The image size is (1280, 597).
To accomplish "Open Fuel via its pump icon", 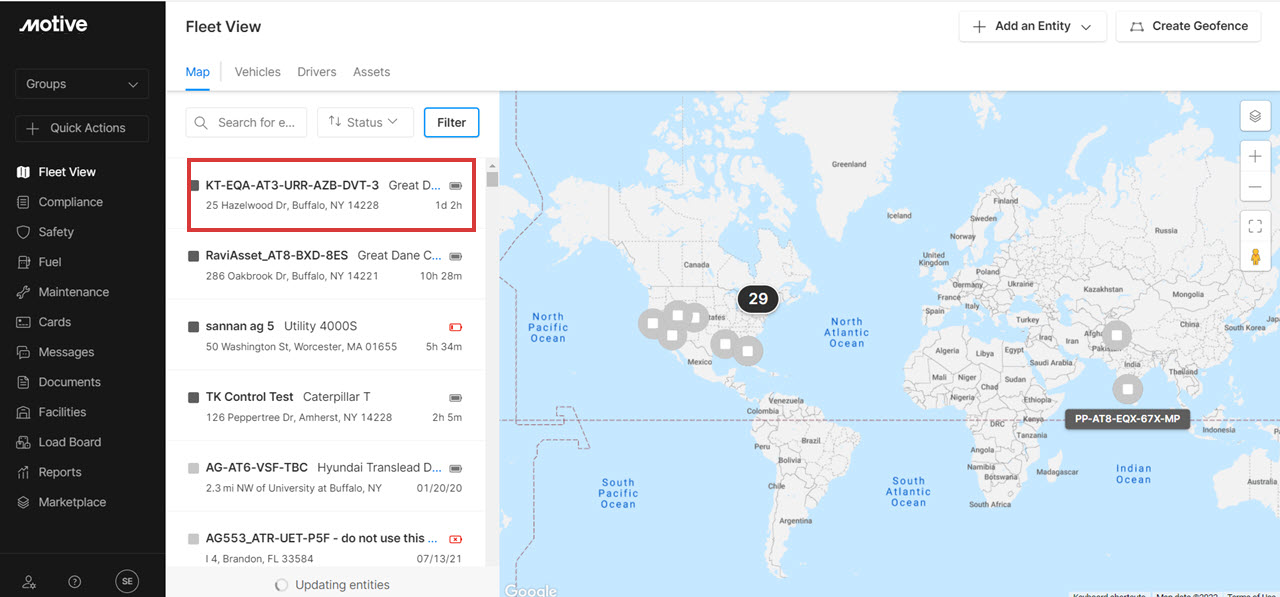I will tap(24, 262).
